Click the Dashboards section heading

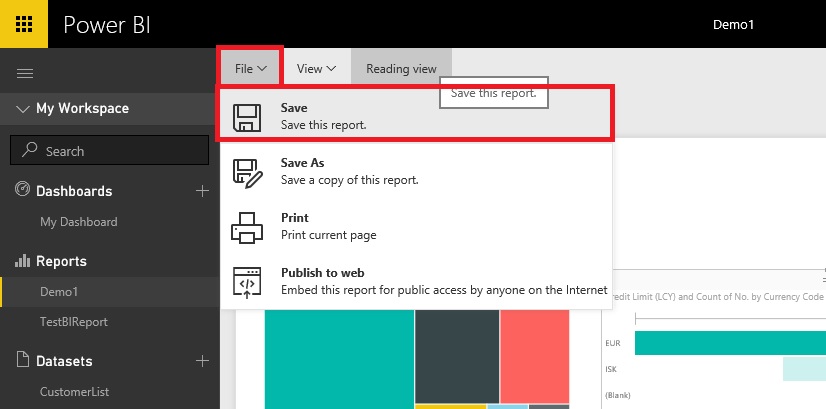coord(74,191)
